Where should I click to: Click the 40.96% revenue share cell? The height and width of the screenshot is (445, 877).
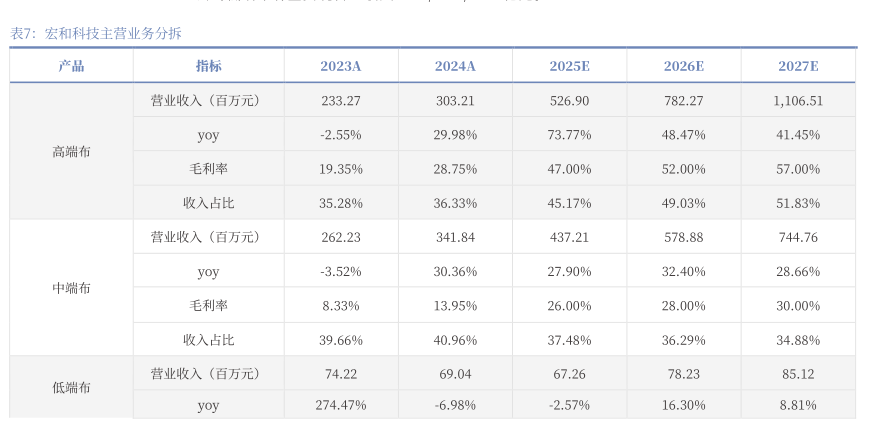pyautogui.click(x=455, y=339)
